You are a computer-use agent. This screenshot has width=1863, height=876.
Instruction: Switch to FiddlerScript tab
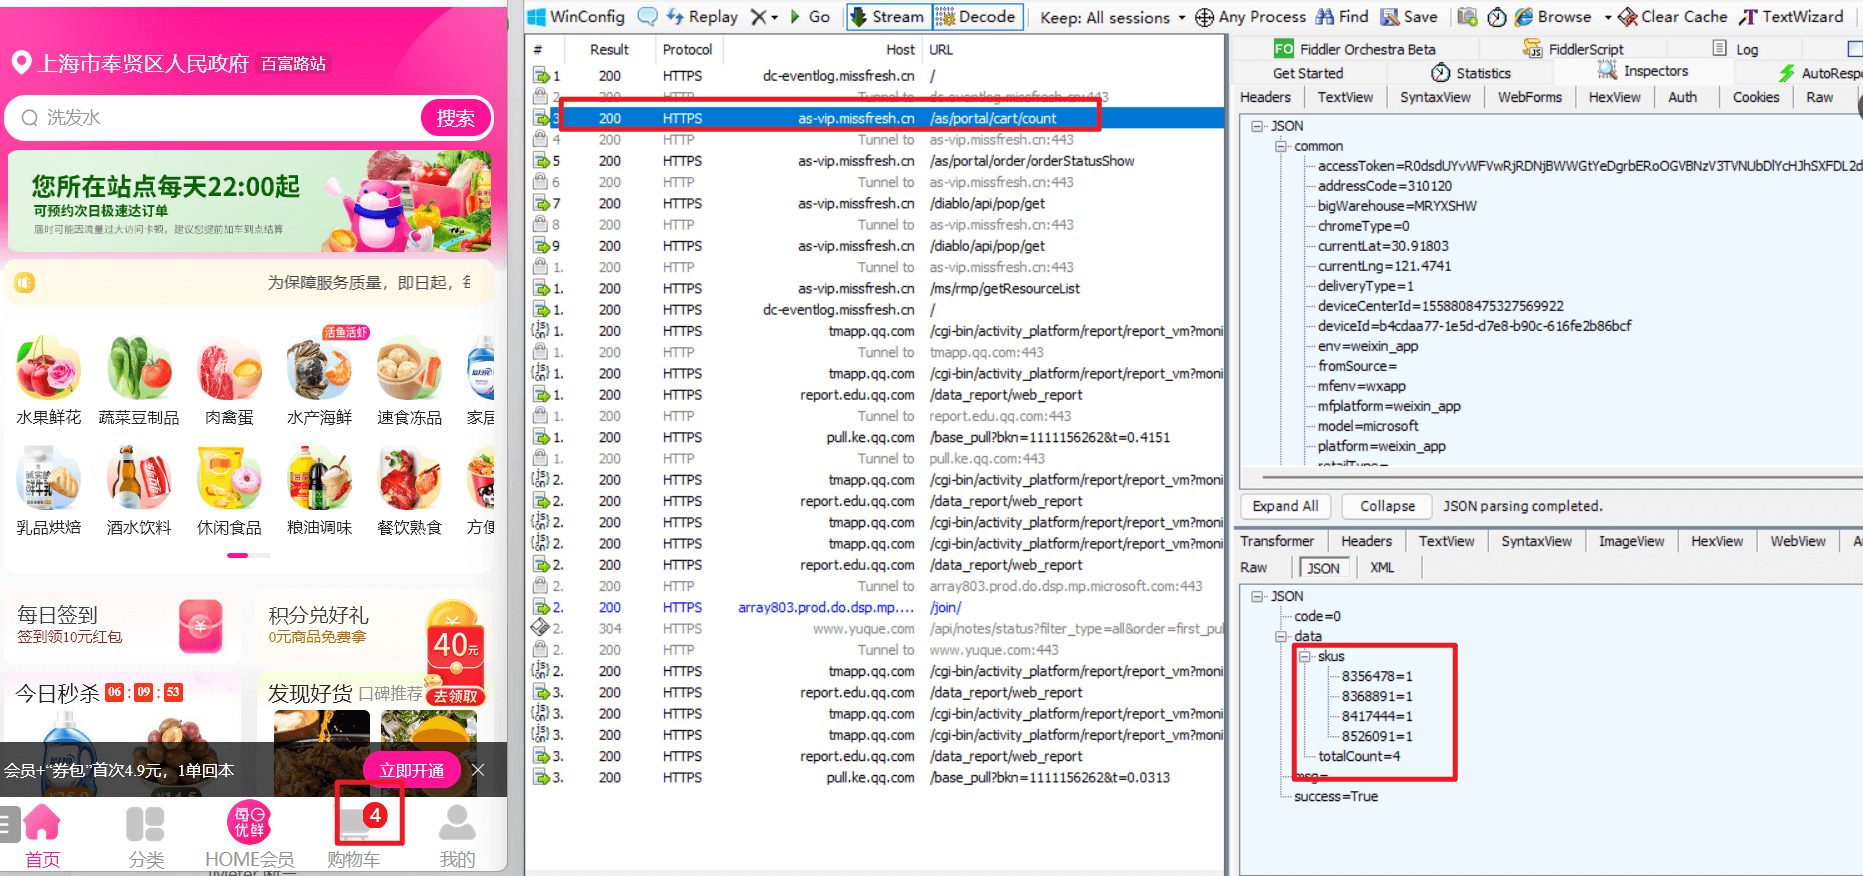click(x=1573, y=49)
